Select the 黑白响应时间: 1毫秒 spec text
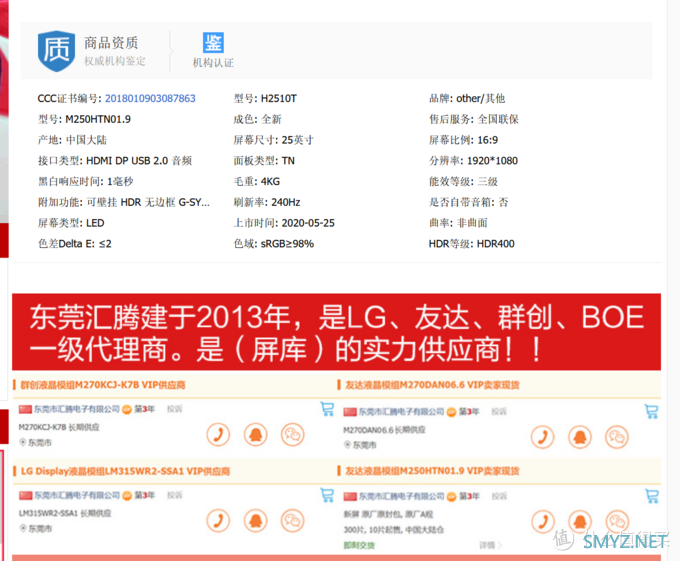680x561 pixels. (85, 181)
